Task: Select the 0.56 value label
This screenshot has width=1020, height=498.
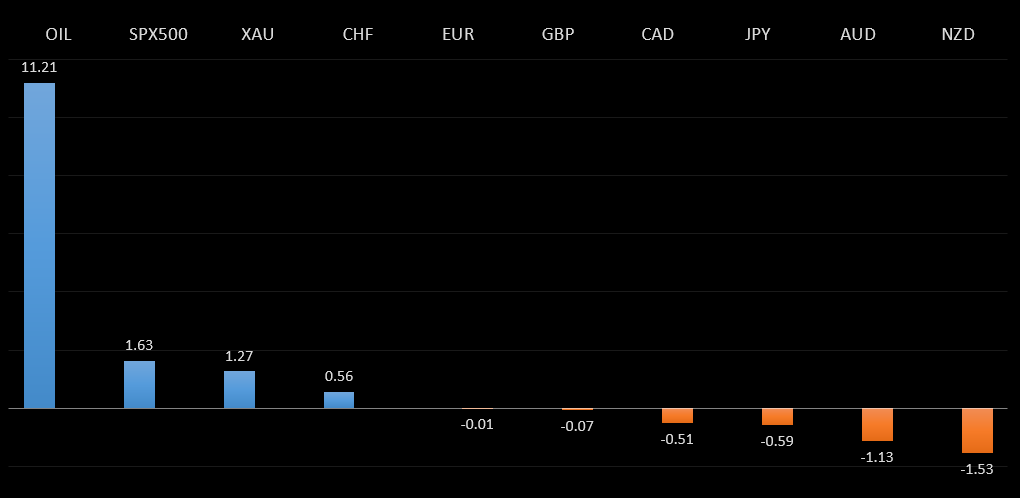Action: click(339, 376)
